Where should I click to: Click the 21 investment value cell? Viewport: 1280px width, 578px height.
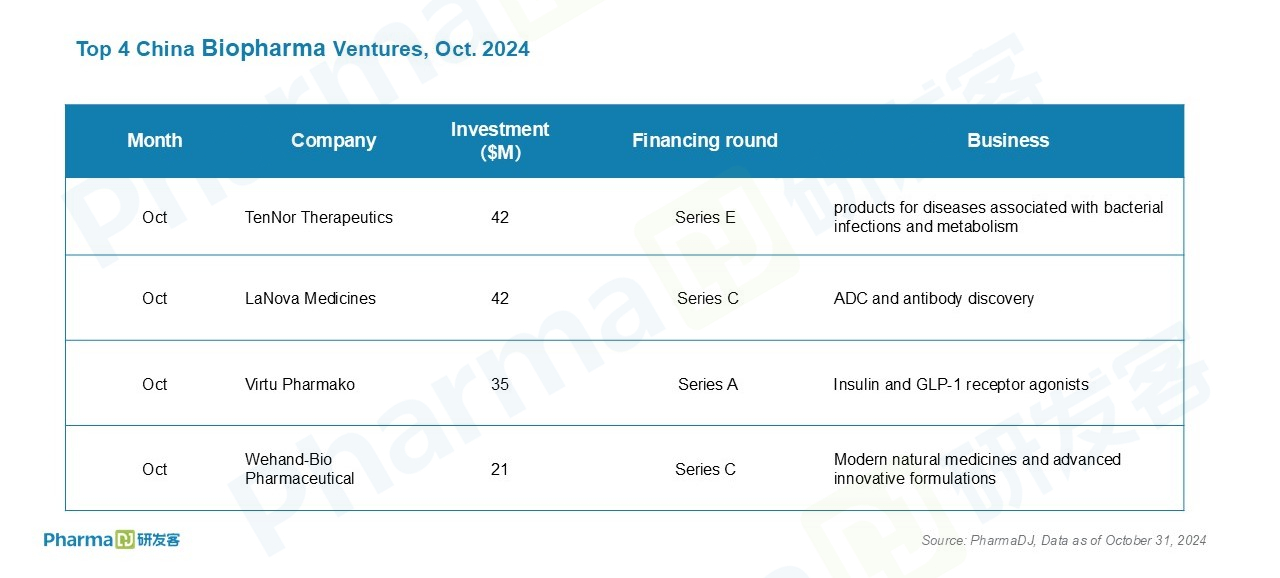[500, 469]
